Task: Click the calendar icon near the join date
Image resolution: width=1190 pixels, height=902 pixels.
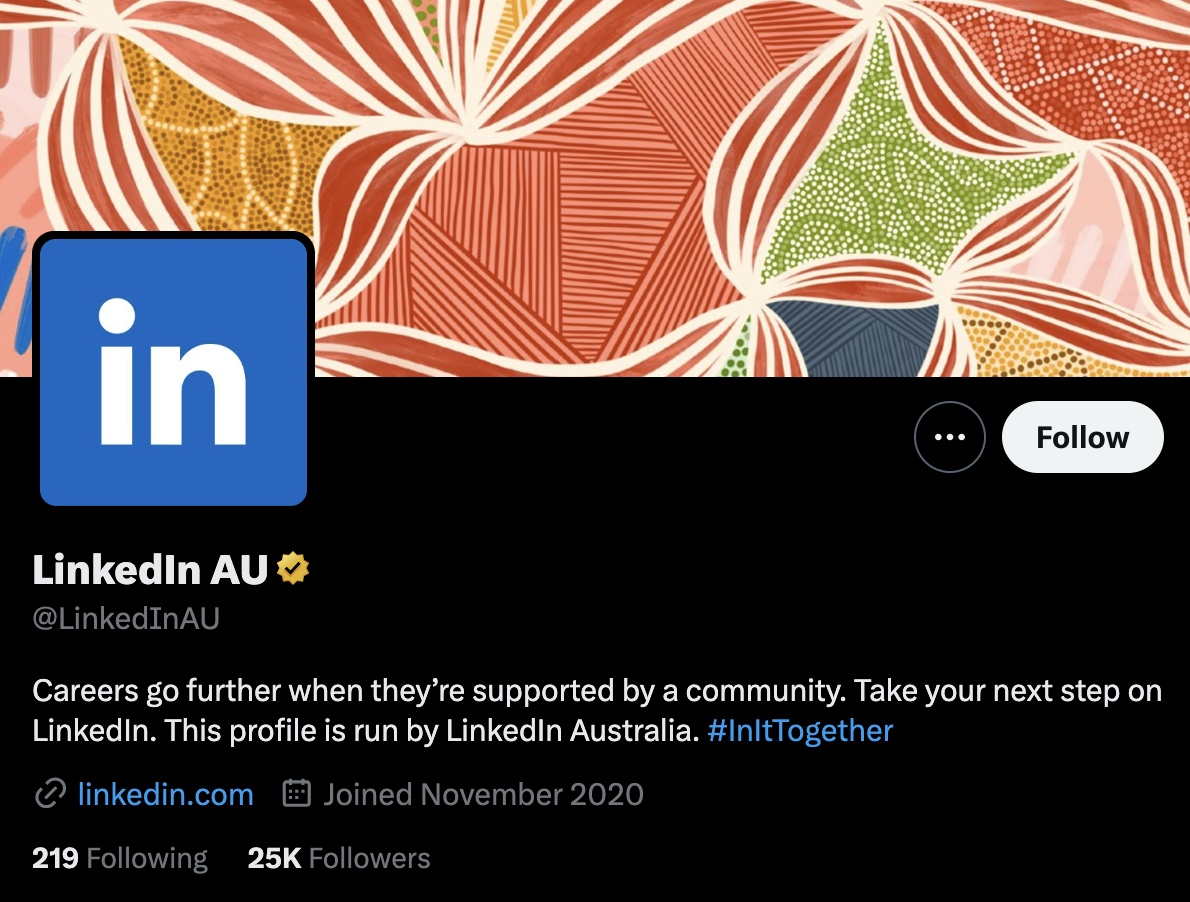Action: coord(298,793)
